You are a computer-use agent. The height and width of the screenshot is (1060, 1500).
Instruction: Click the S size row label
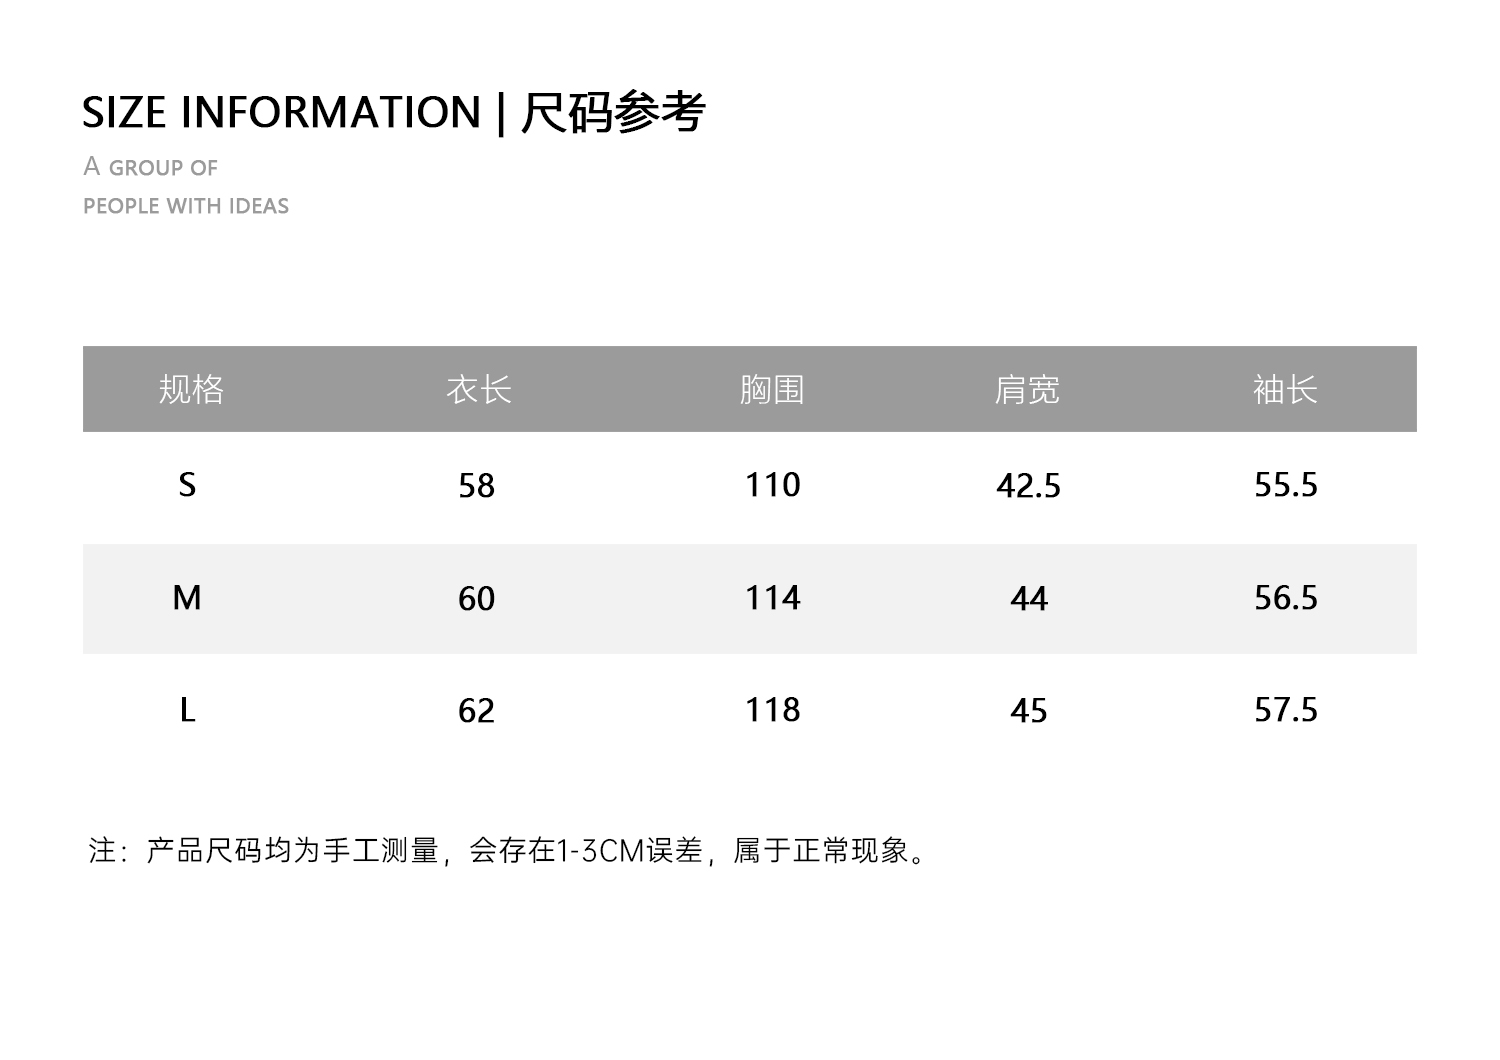[x=187, y=485]
